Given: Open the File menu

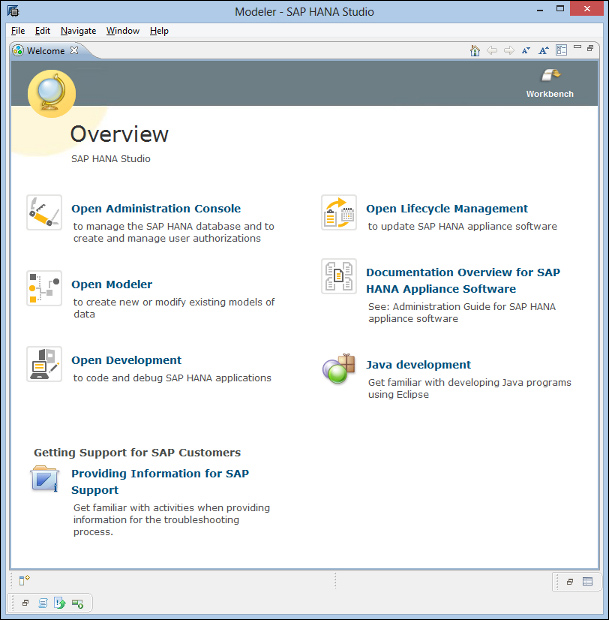Looking at the screenshot, I should click(x=18, y=31).
